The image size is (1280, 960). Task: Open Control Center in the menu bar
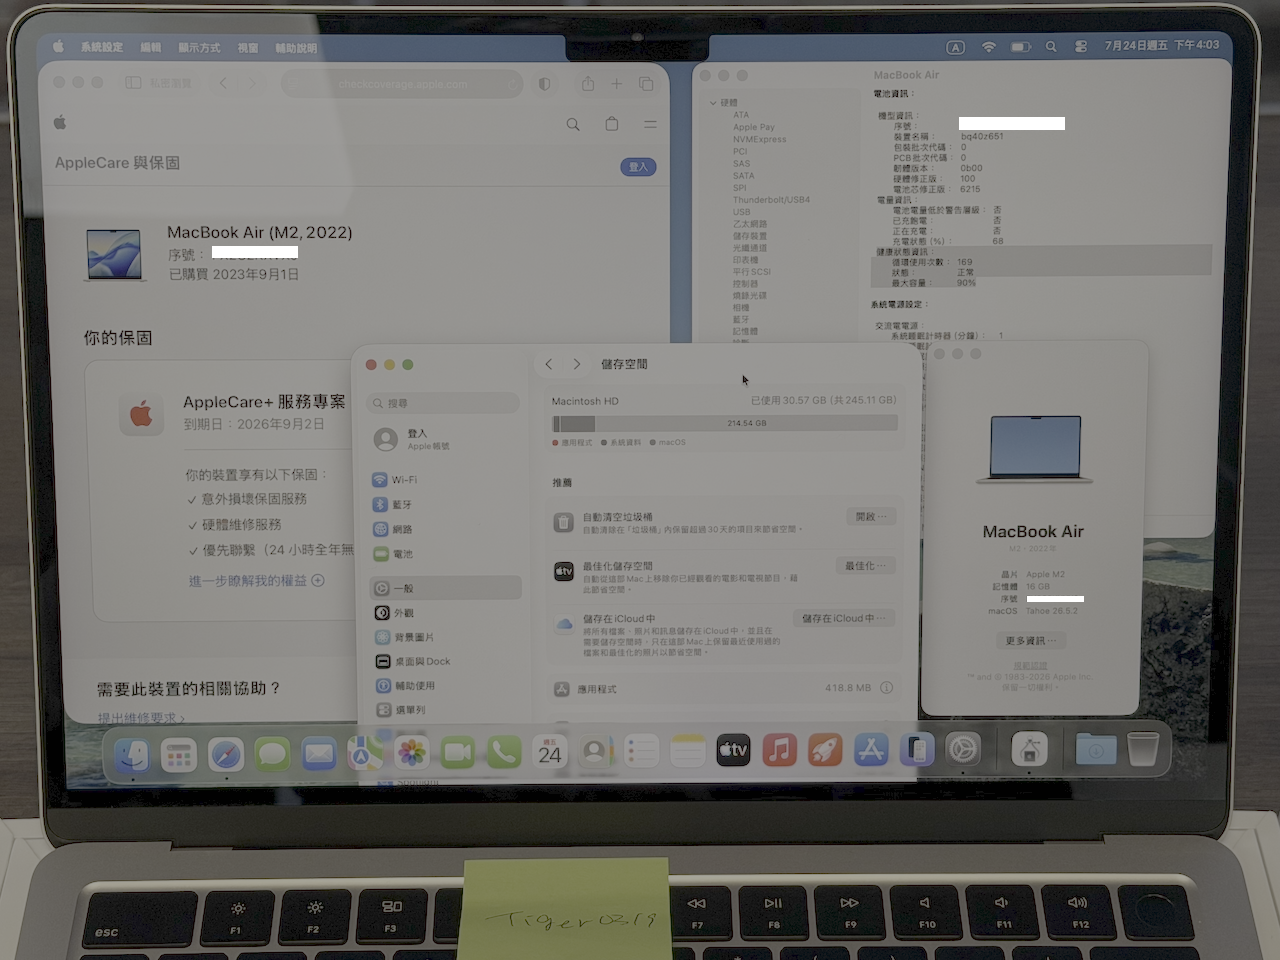click(x=1081, y=46)
